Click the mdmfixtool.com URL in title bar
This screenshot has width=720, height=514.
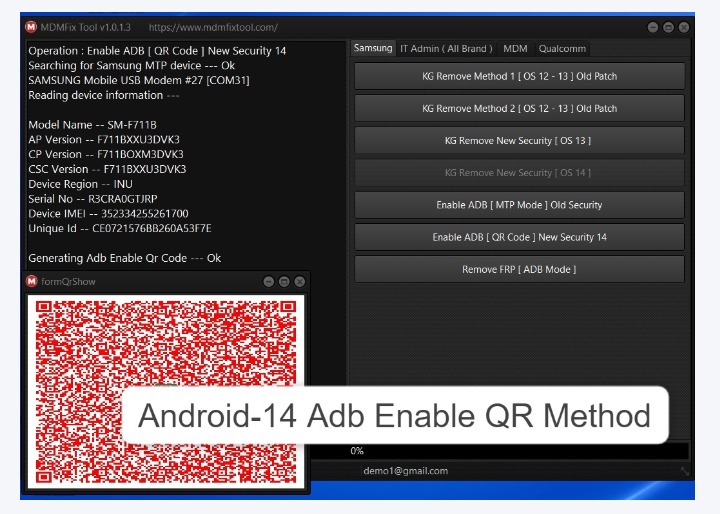213,27
